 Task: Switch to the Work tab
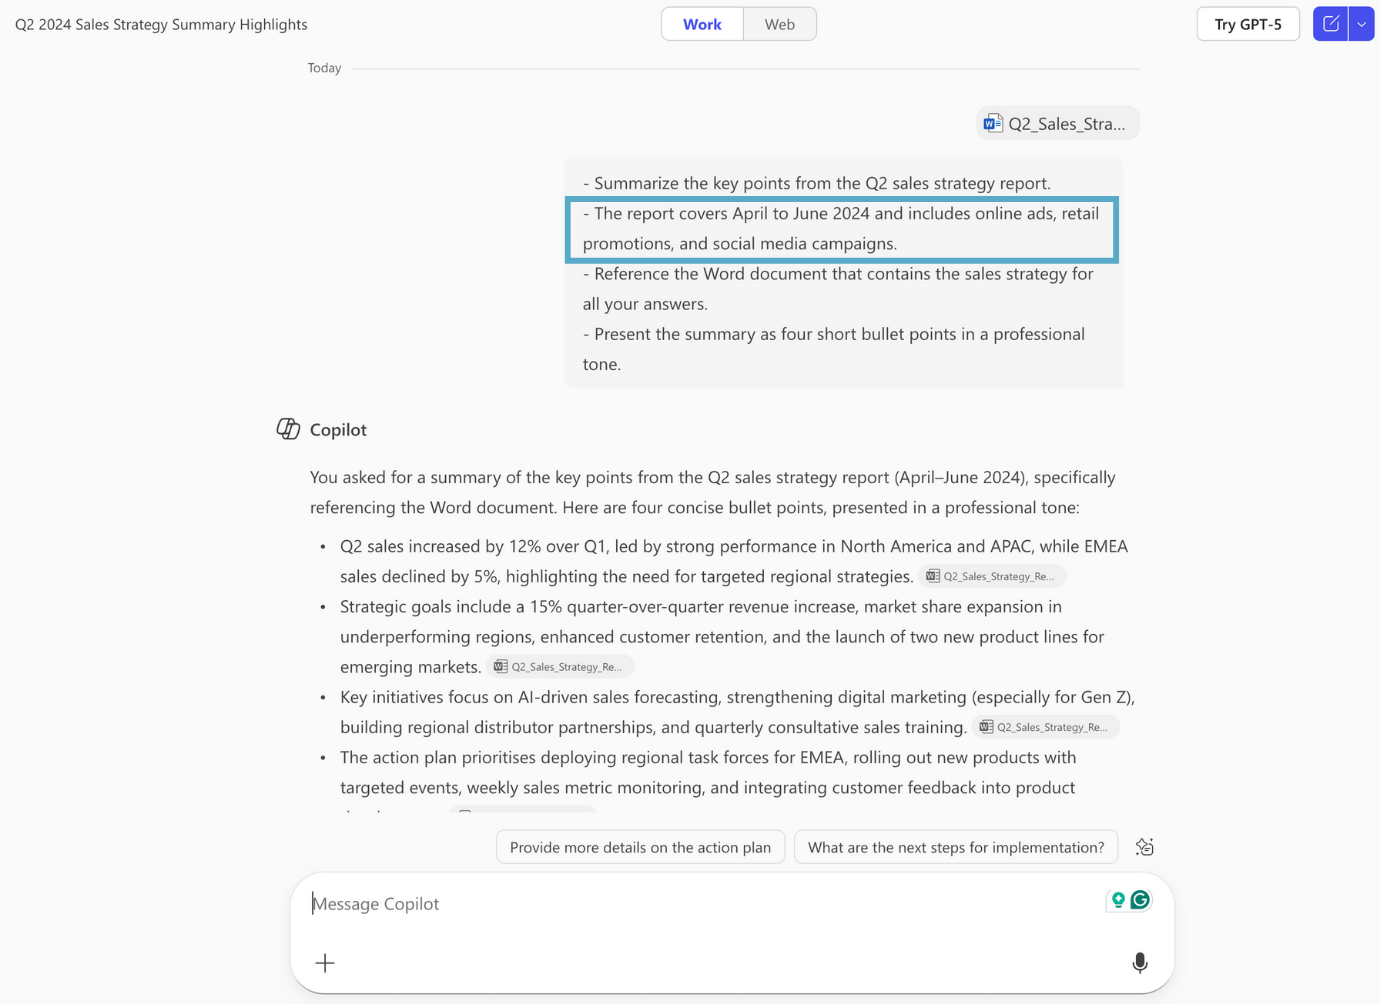[702, 24]
